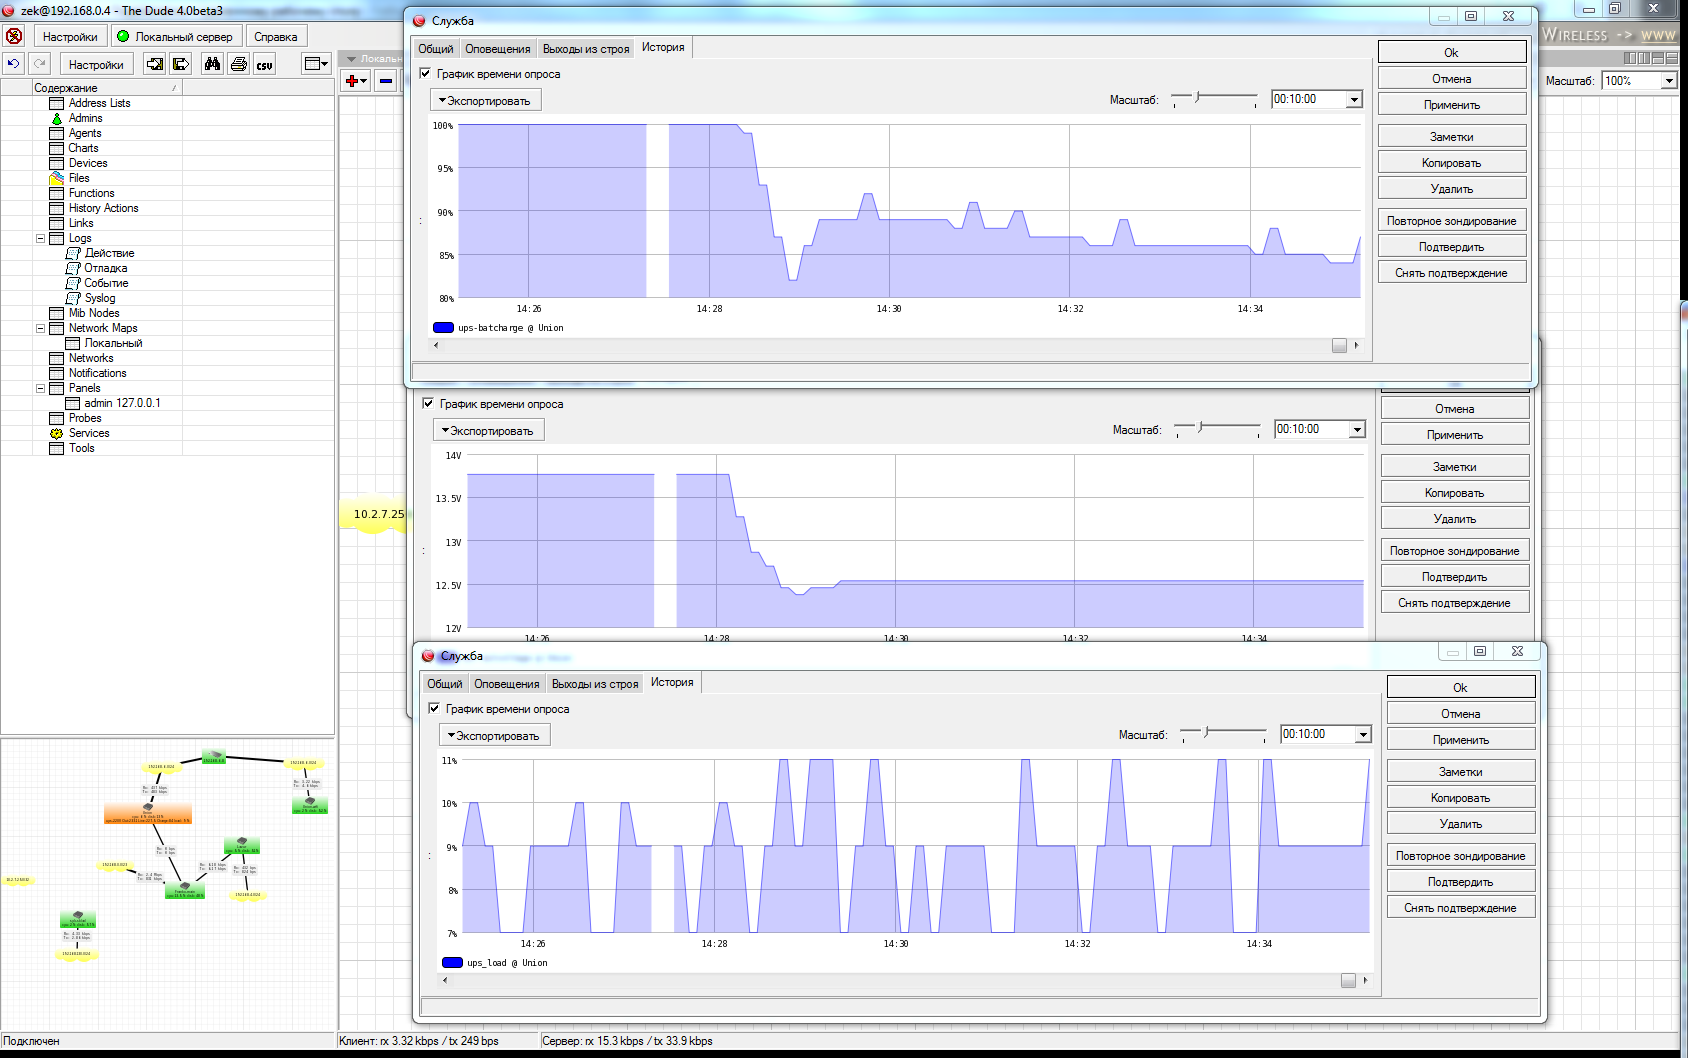Uncheck poll time graph for ups-batcharge
This screenshot has height=1058, width=1688.
[x=425, y=74]
